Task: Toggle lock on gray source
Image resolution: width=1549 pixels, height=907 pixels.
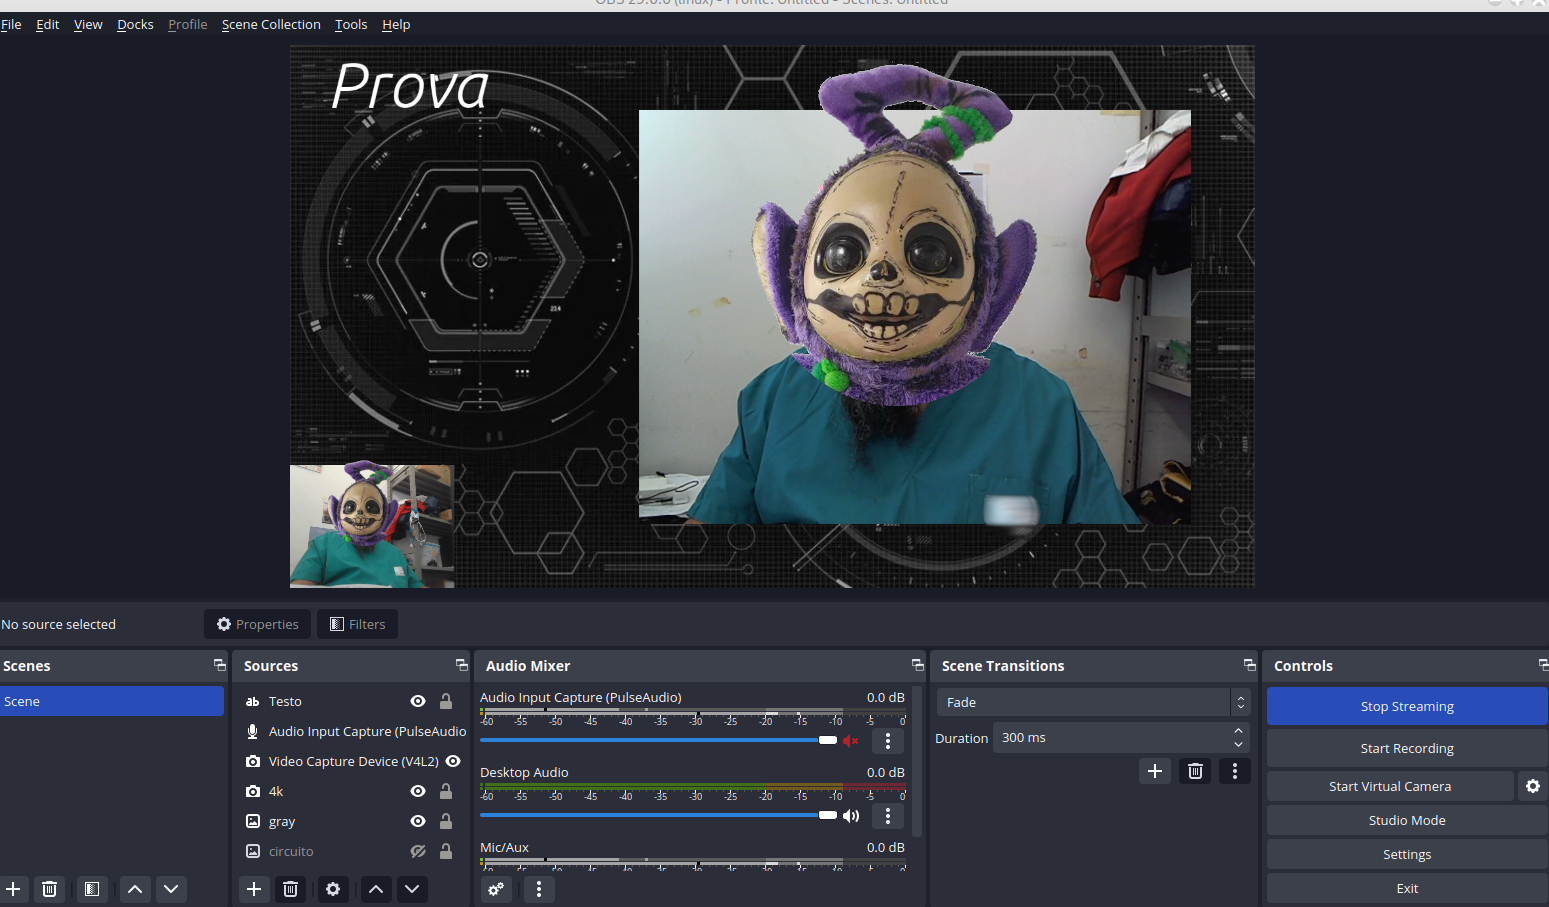Action: pyautogui.click(x=446, y=821)
